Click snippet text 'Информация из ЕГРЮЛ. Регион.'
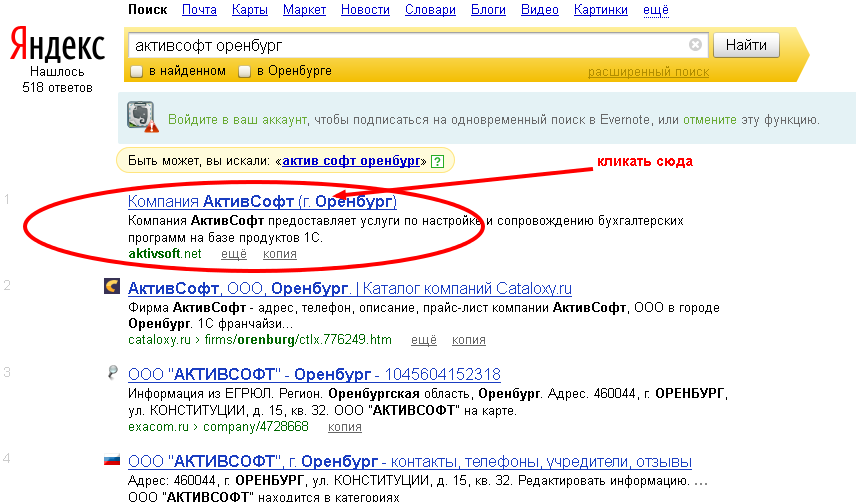856x502 pixels. (226, 393)
